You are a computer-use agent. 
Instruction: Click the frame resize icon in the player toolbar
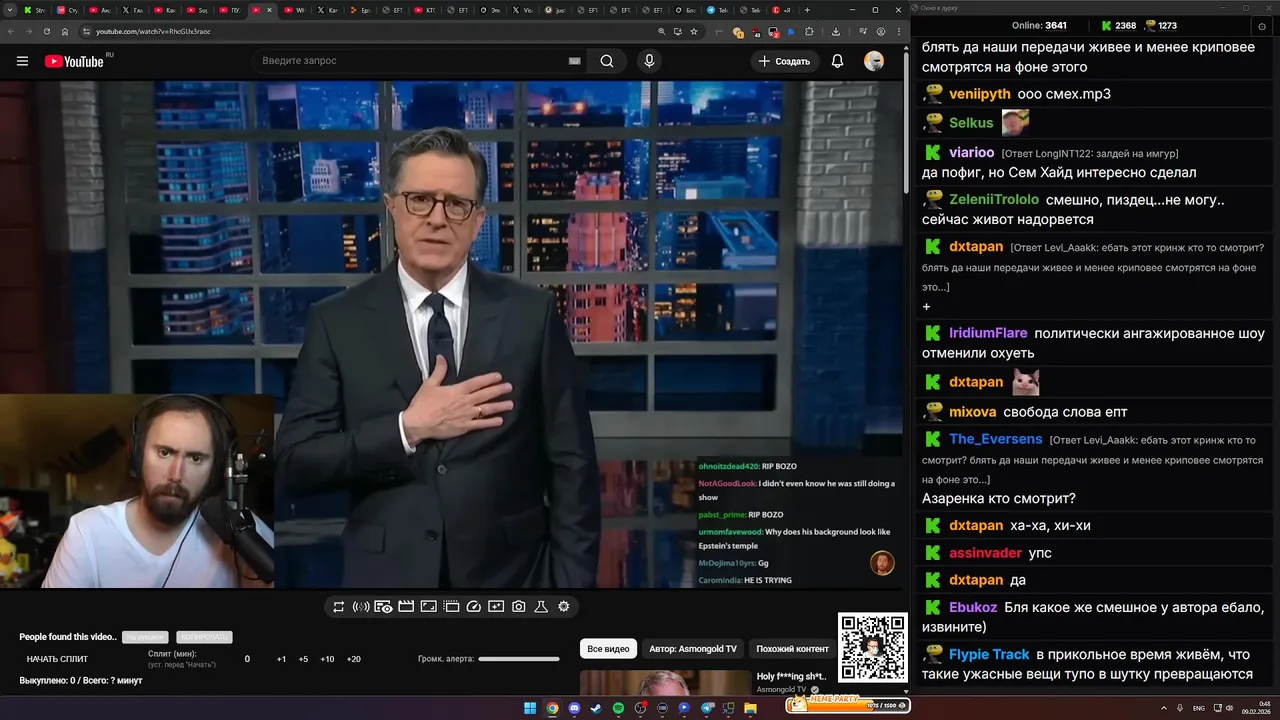pos(428,606)
